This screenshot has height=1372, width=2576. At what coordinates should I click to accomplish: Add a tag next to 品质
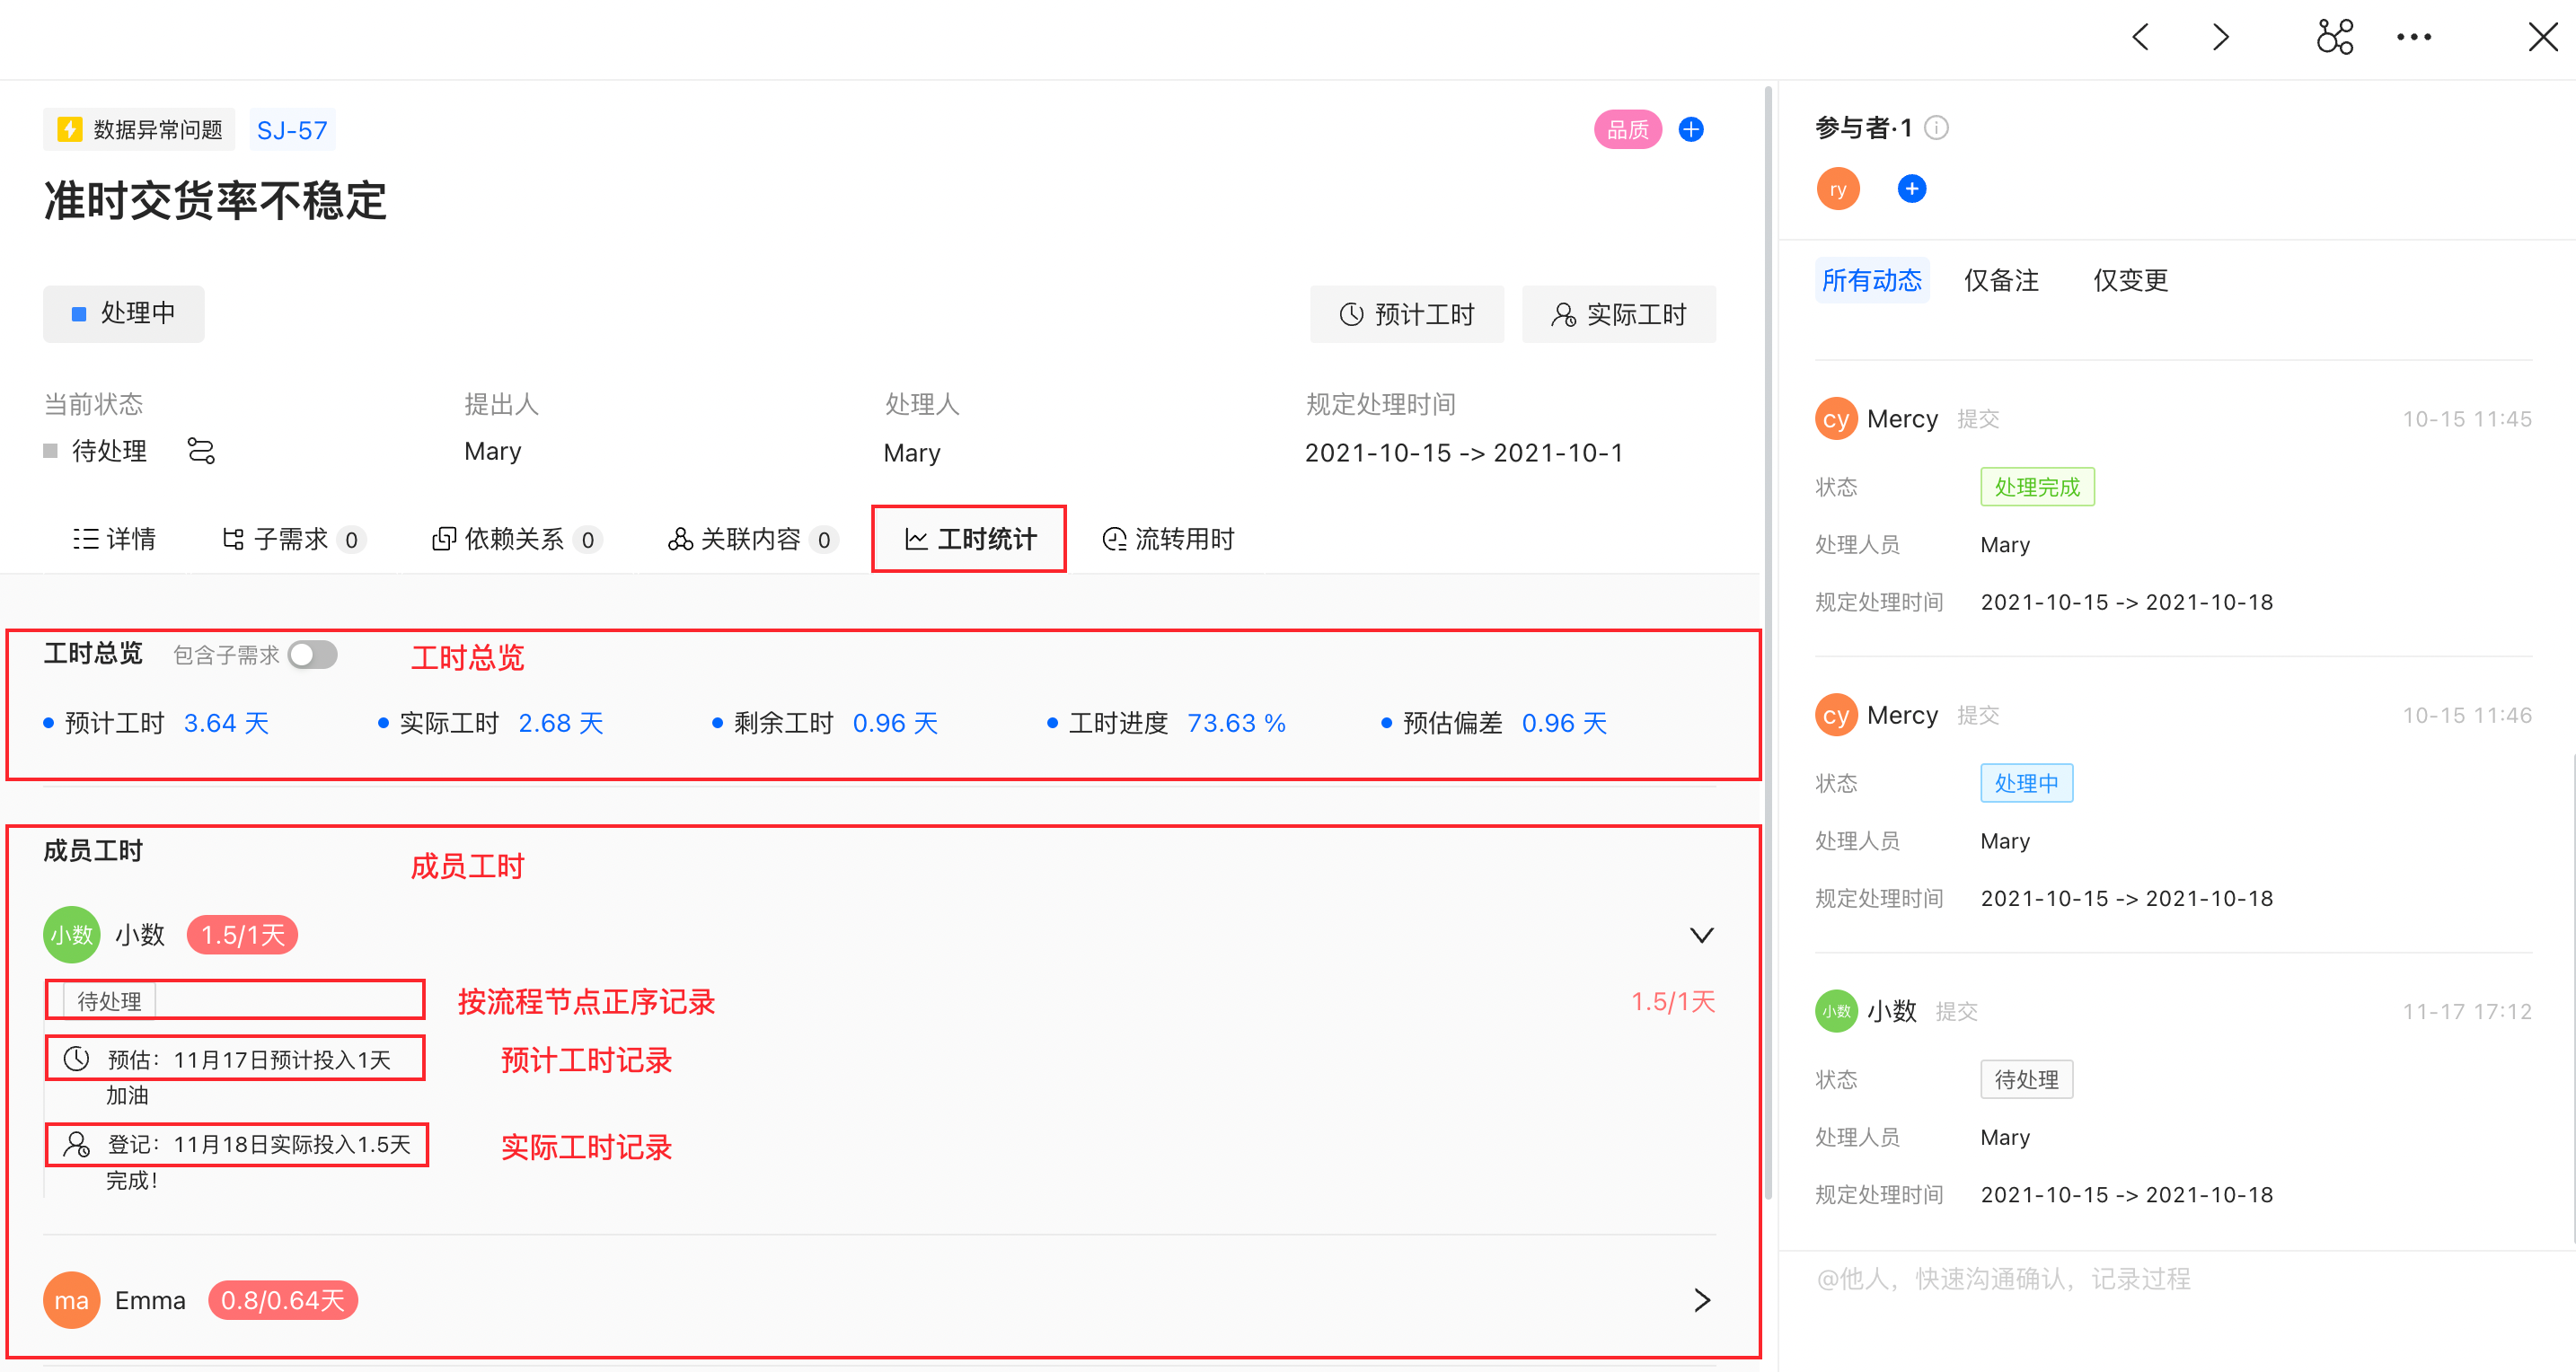1691,130
